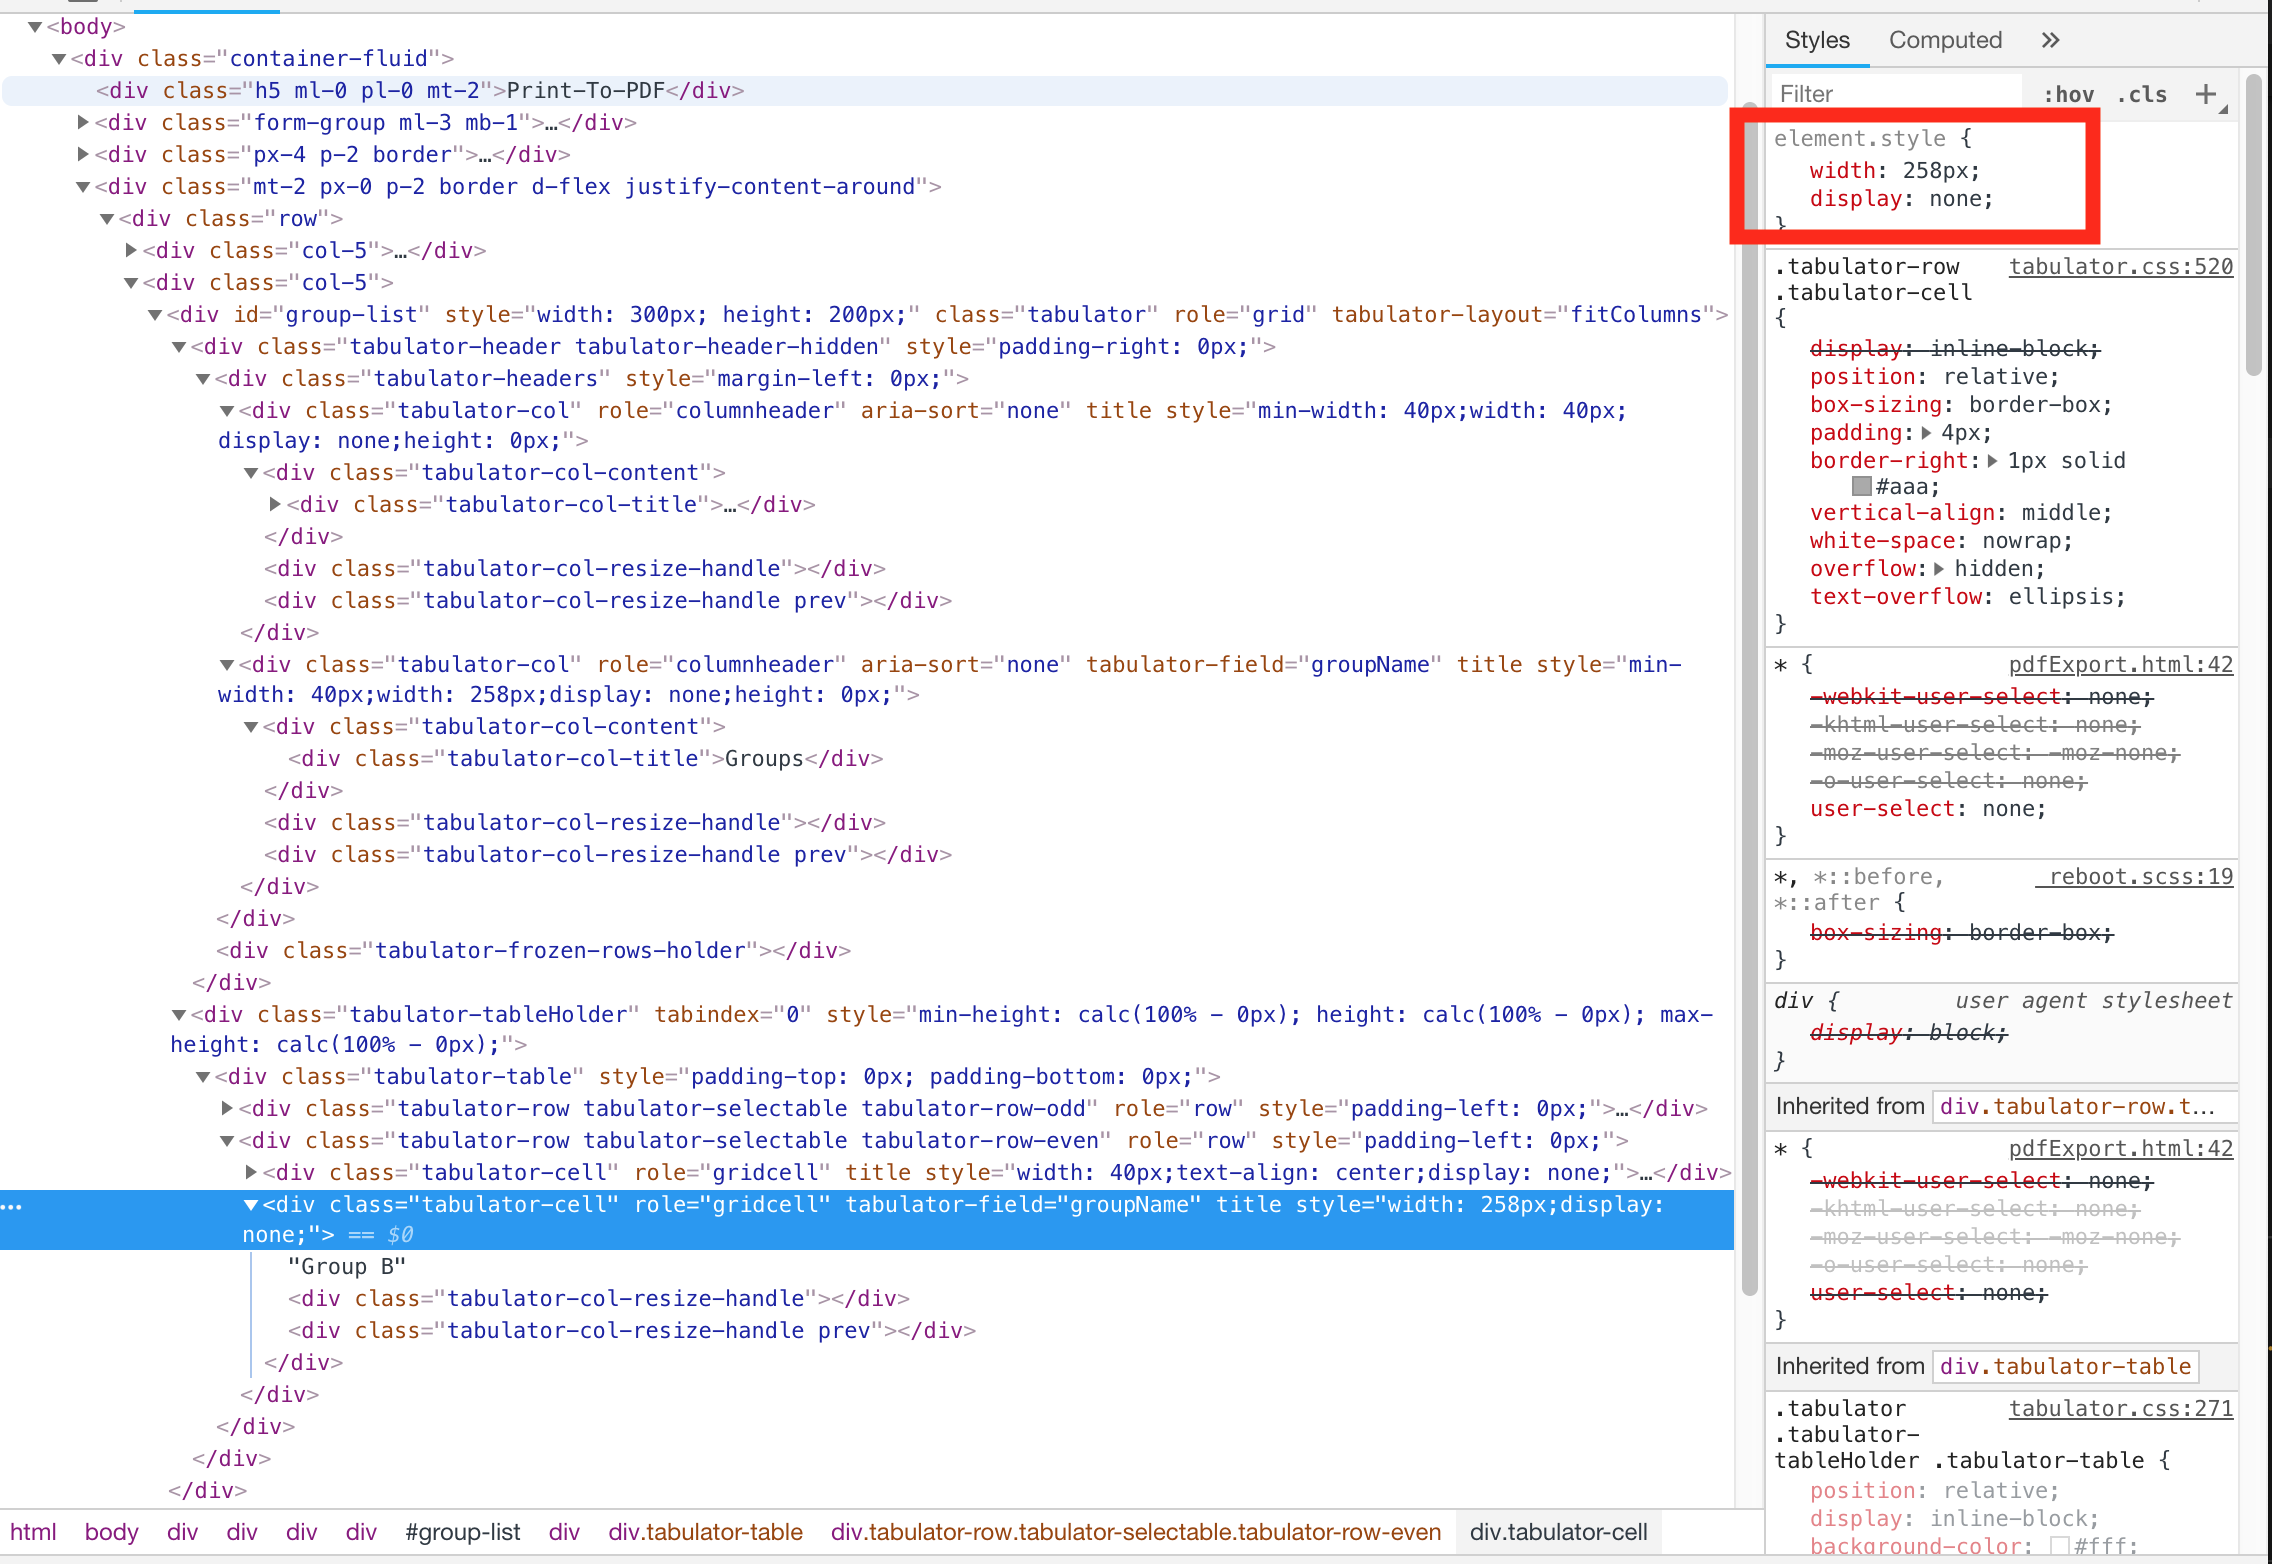The image size is (2272, 1564).
Task: Expand the overflow shorthand triangle
Action: (1939, 569)
